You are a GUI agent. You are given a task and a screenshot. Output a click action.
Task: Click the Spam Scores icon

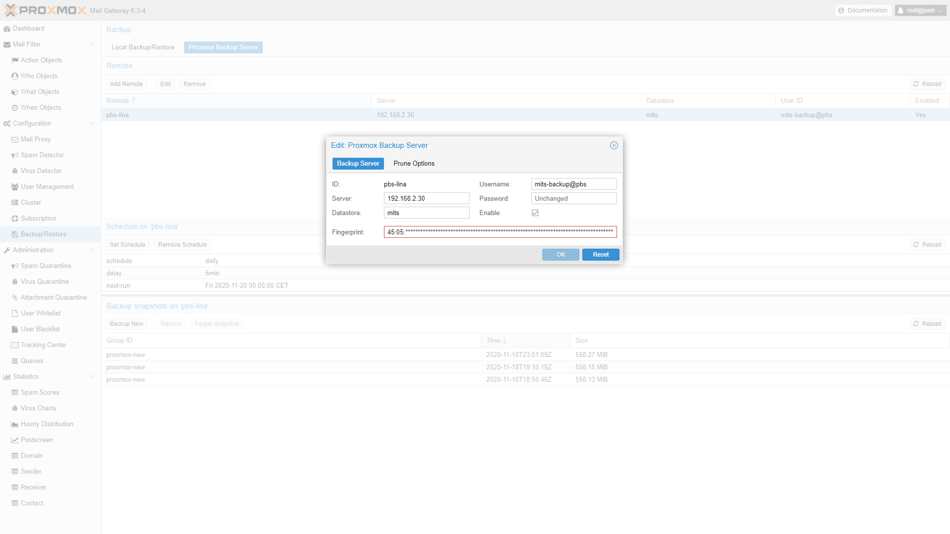pos(15,392)
